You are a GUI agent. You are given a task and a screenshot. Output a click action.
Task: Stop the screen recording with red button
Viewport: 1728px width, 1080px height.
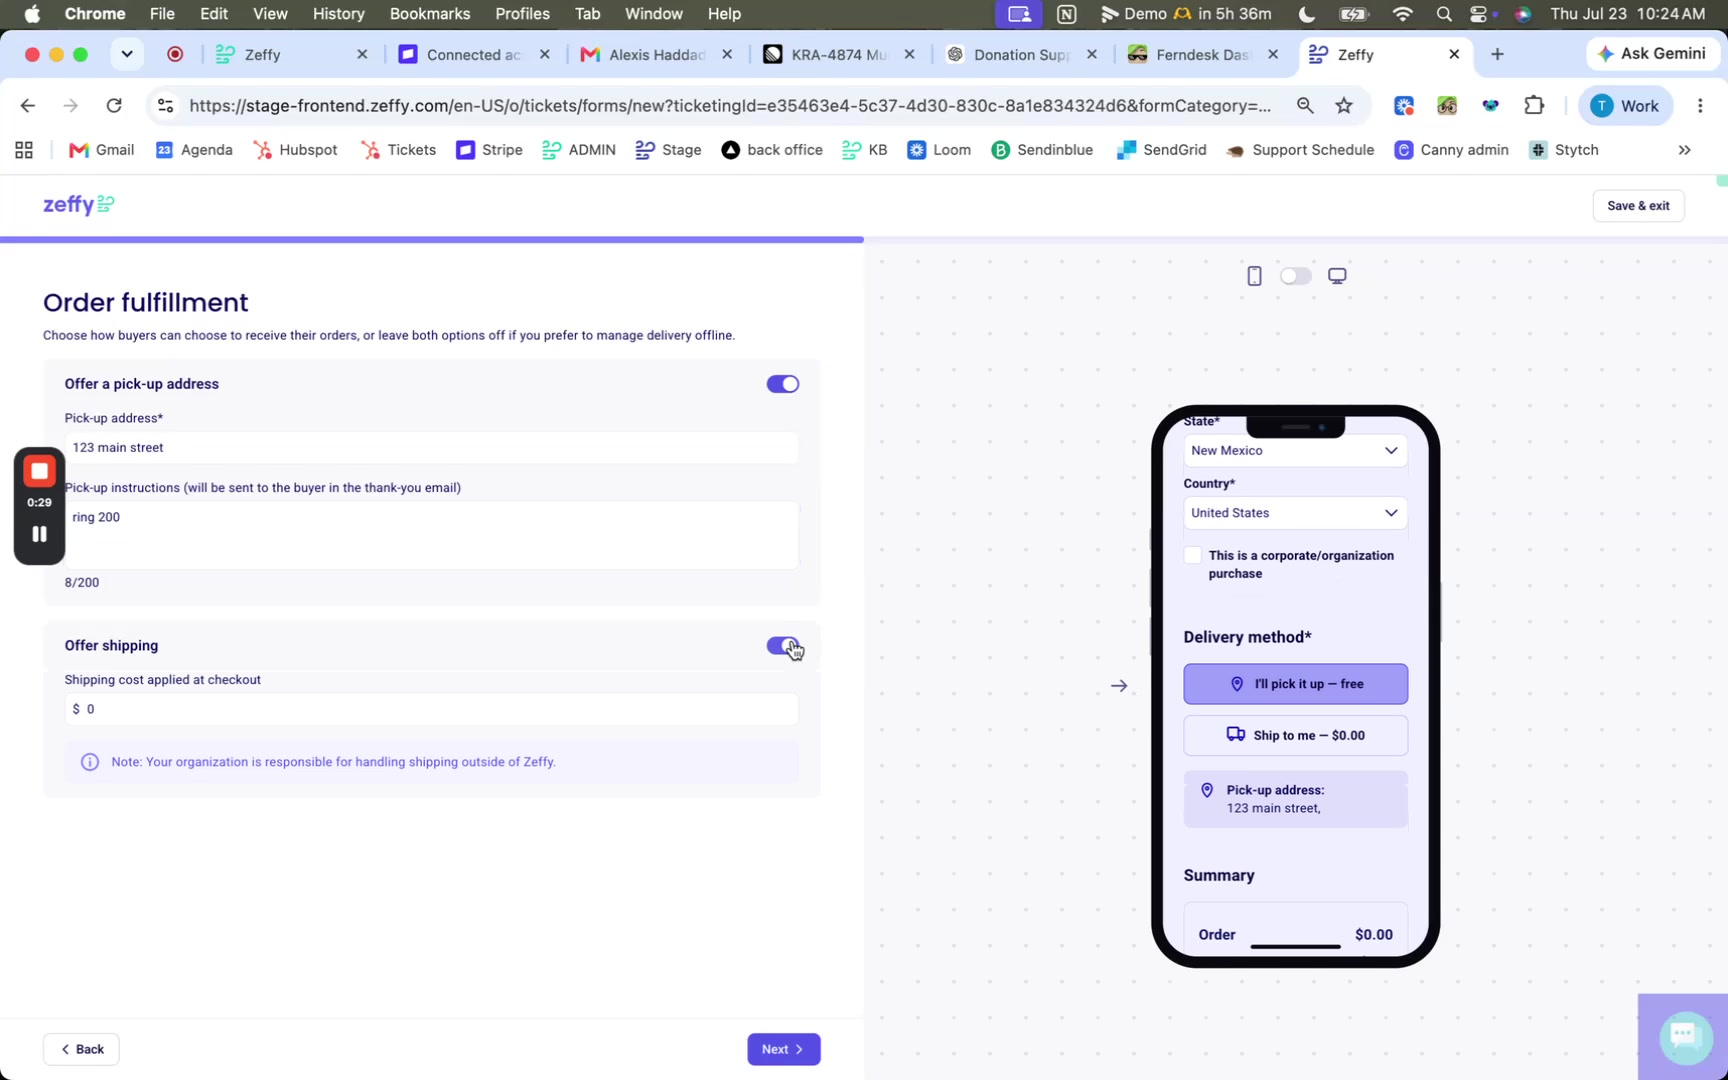click(x=39, y=471)
